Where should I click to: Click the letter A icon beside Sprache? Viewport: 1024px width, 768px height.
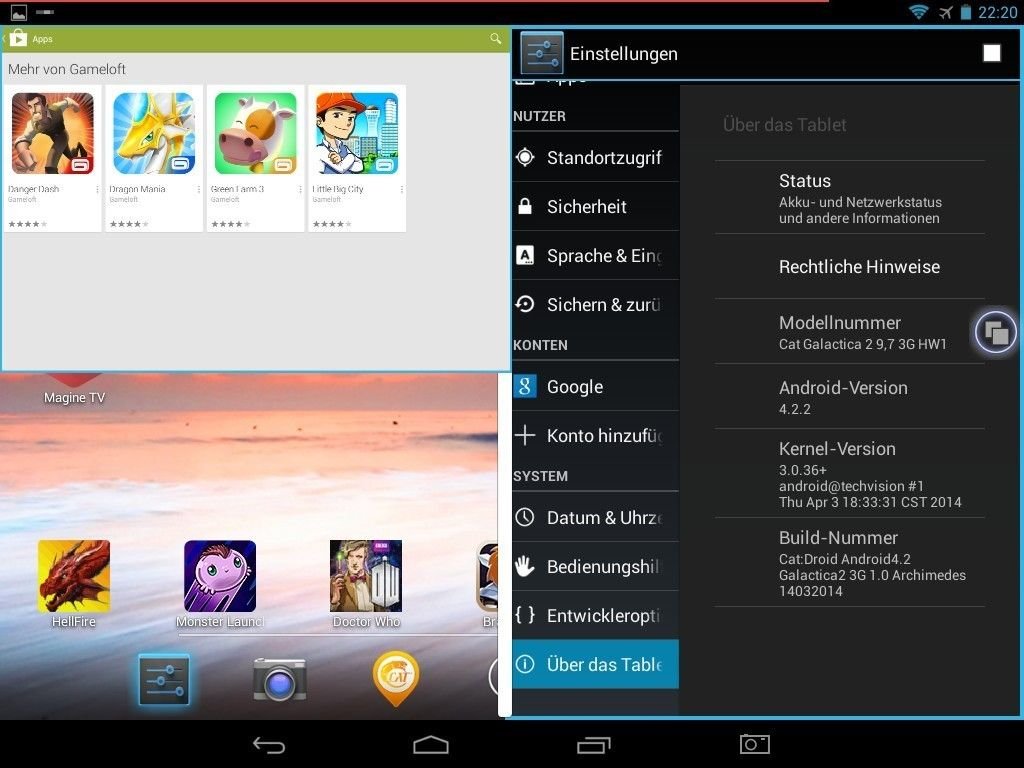pyautogui.click(x=525, y=255)
